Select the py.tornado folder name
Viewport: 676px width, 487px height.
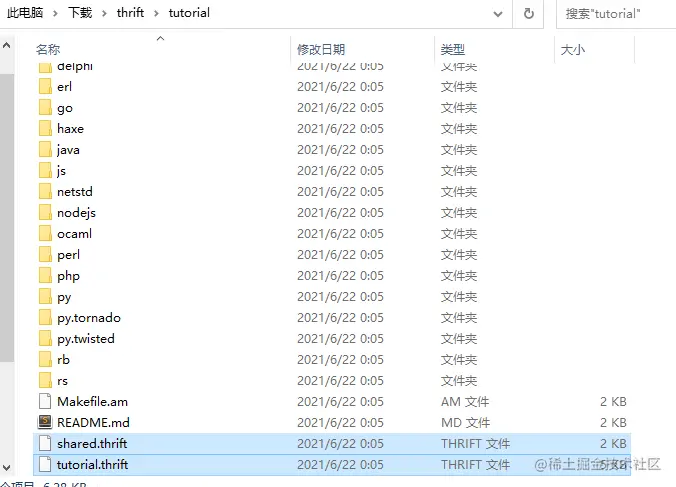[x=89, y=318]
